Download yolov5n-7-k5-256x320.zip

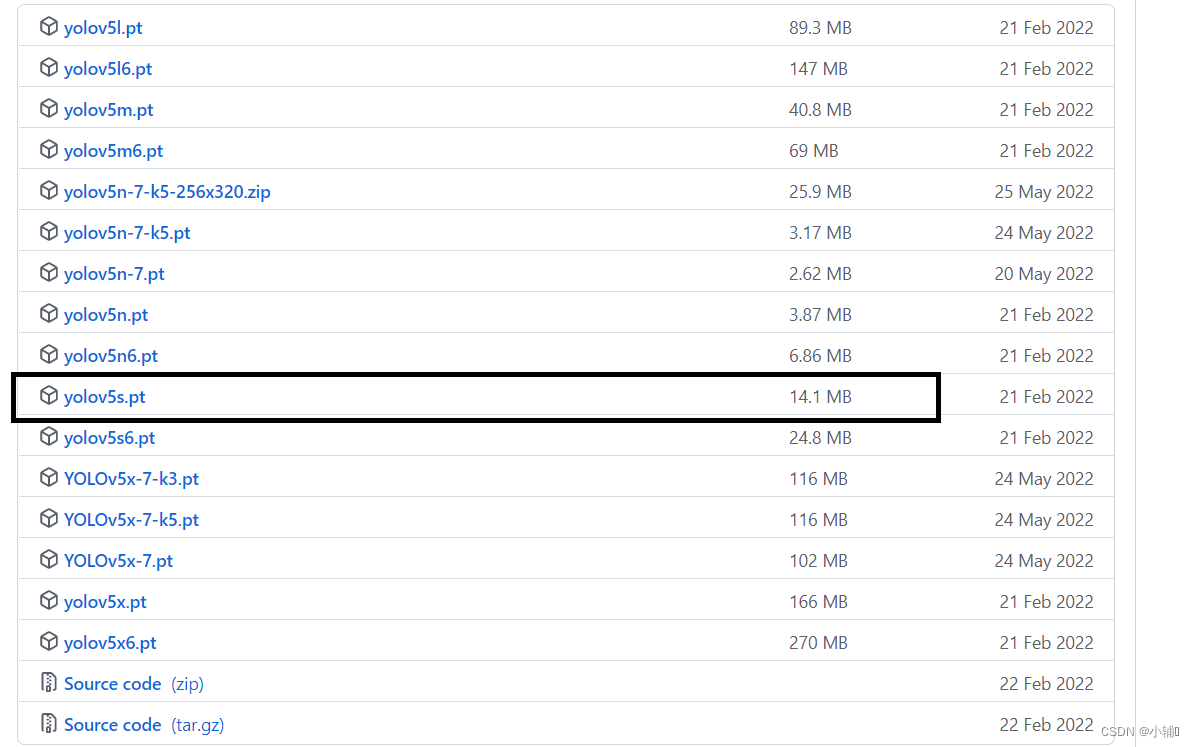pos(167,192)
